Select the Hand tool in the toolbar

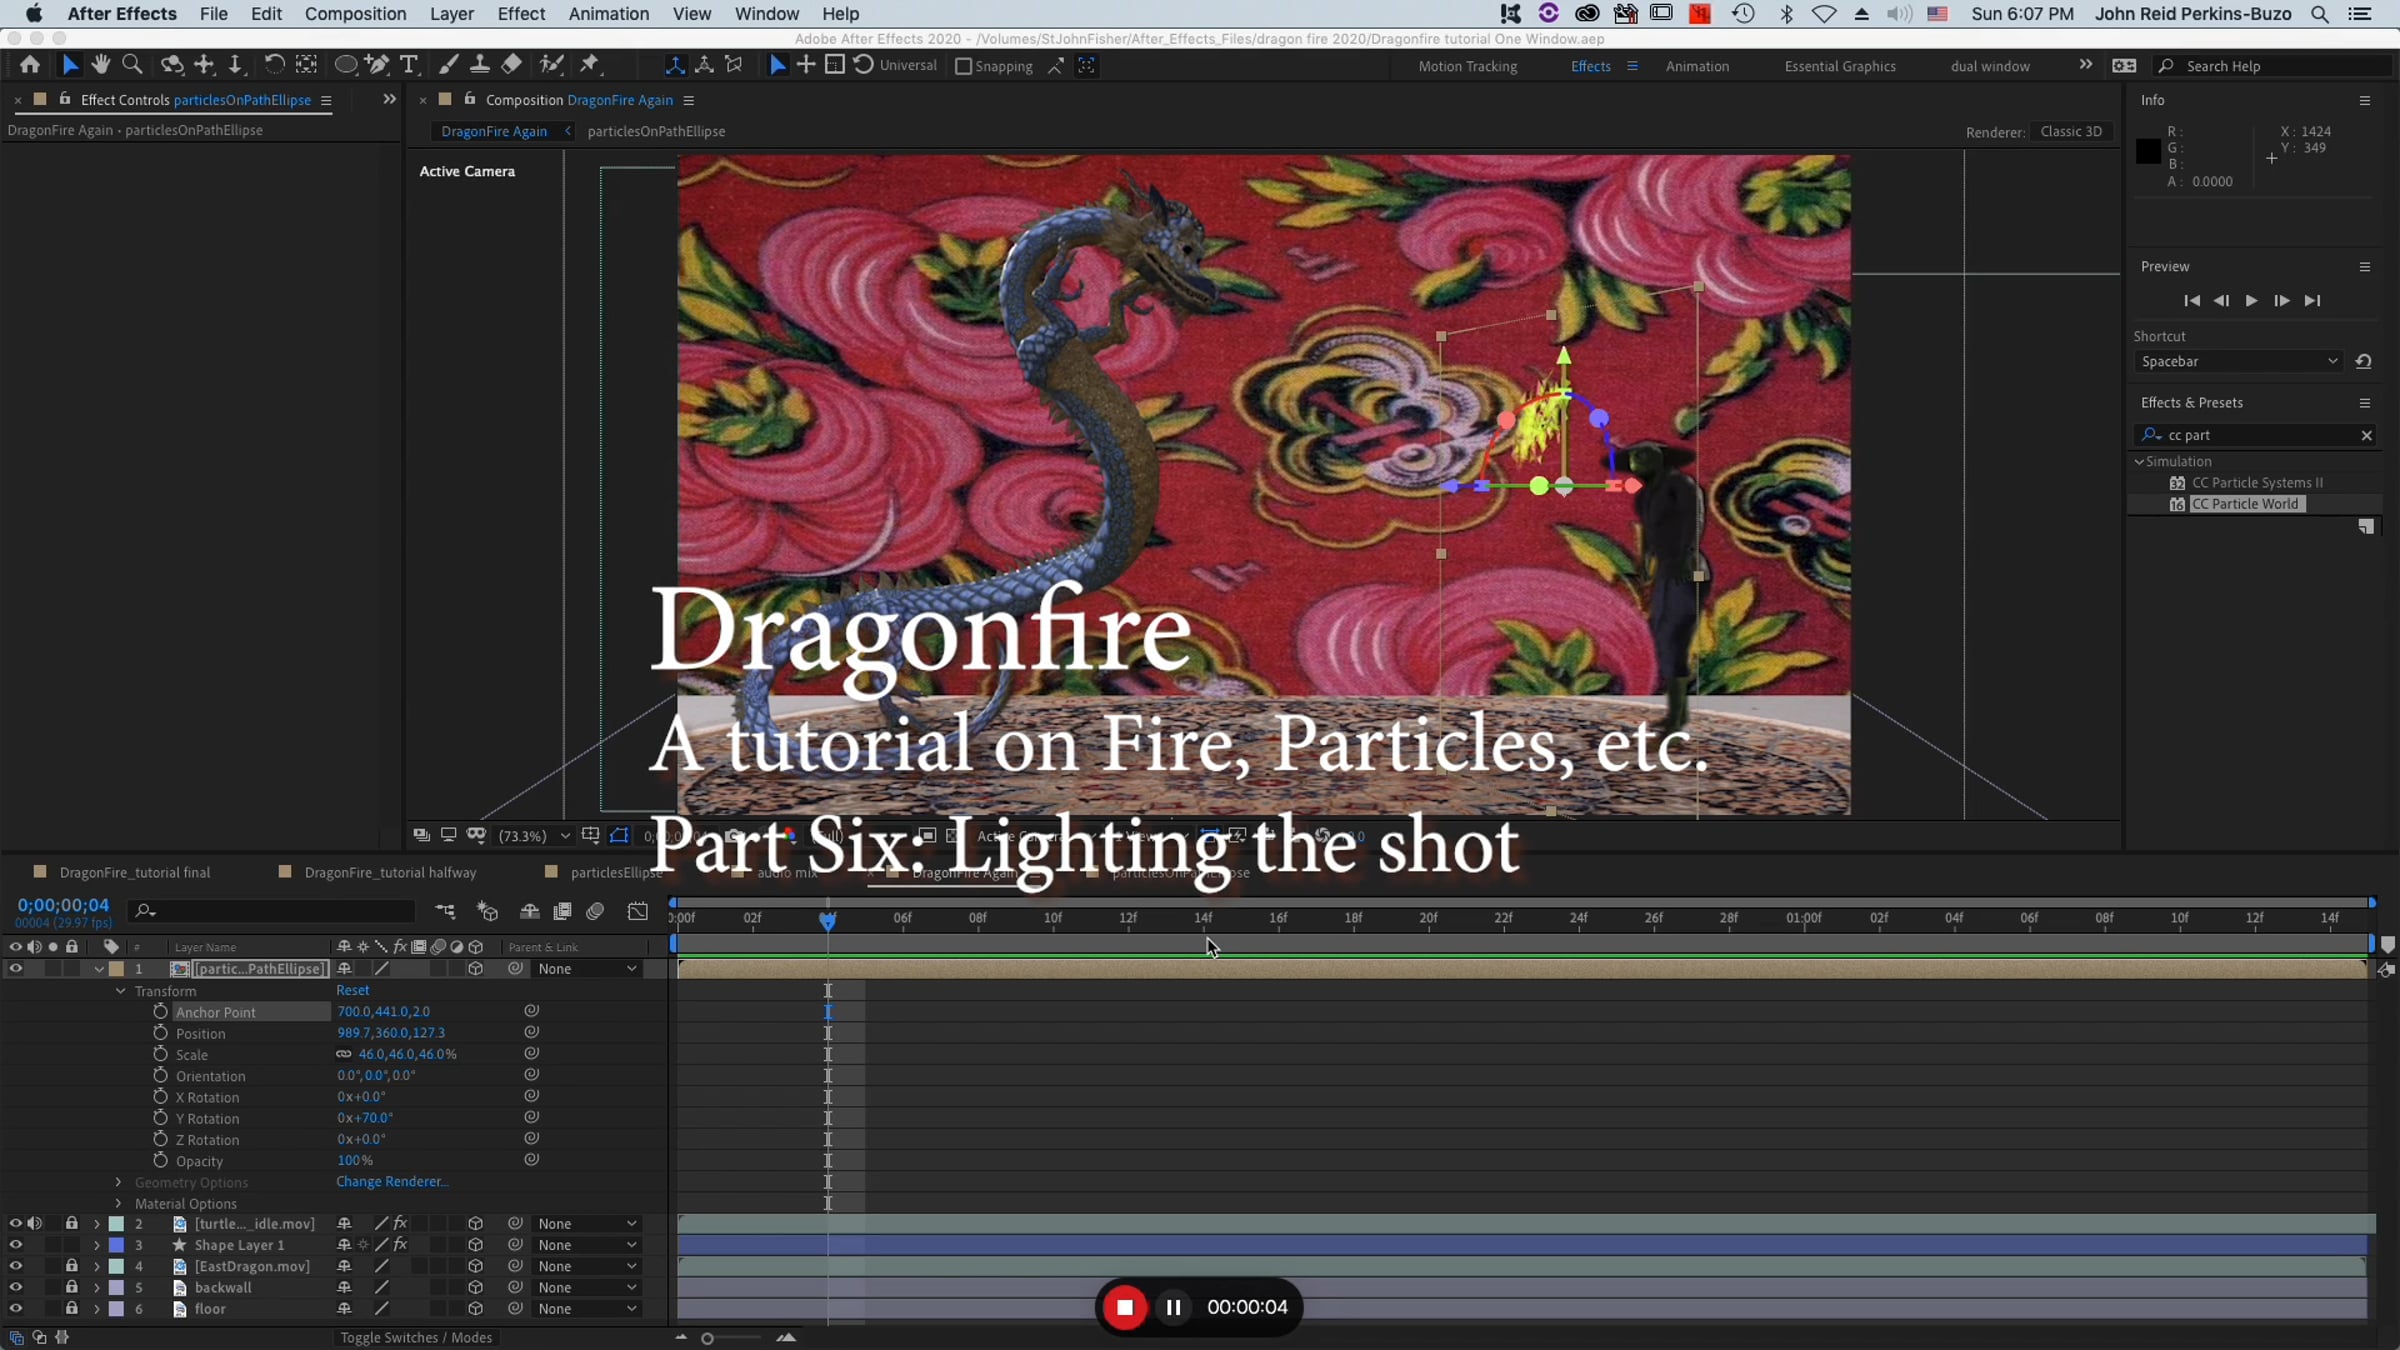[x=100, y=65]
